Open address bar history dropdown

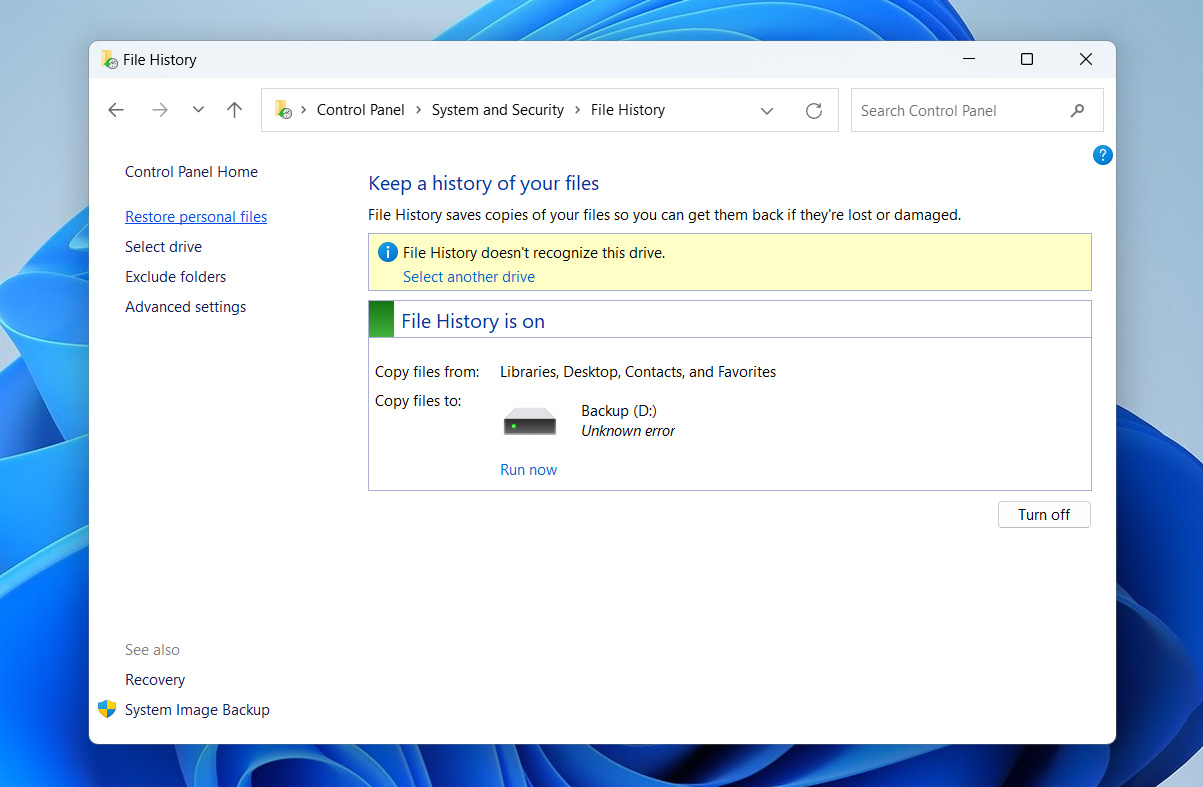pos(767,111)
